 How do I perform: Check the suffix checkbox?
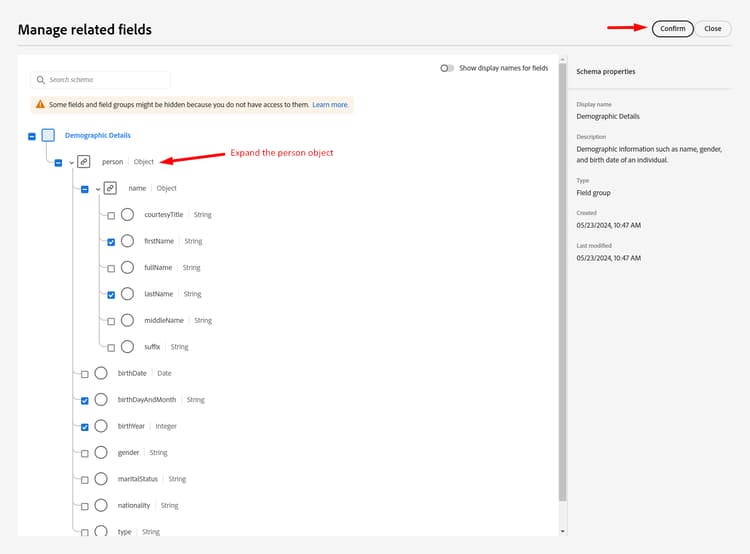click(111, 348)
